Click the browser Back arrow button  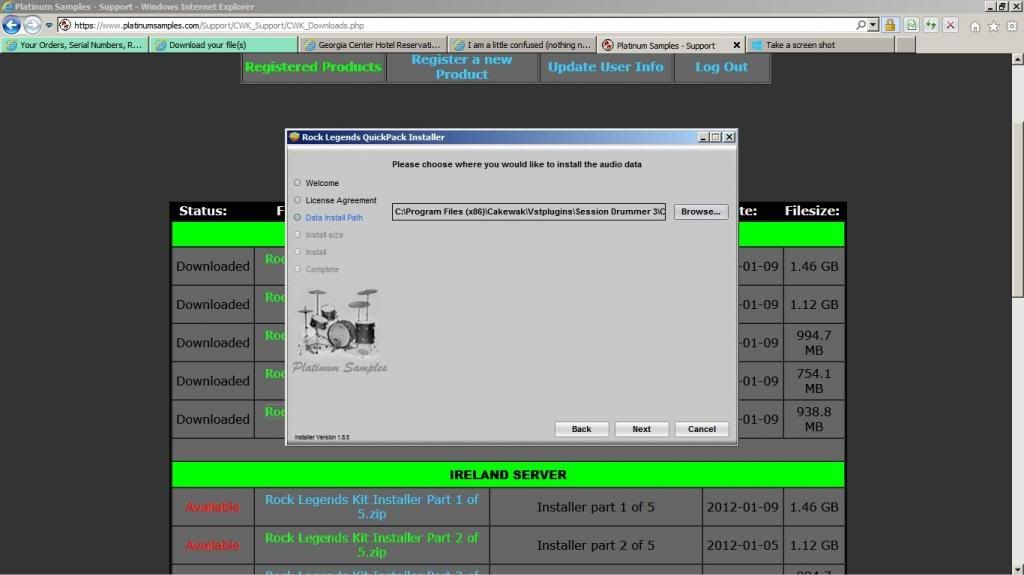click(x=12, y=25)
